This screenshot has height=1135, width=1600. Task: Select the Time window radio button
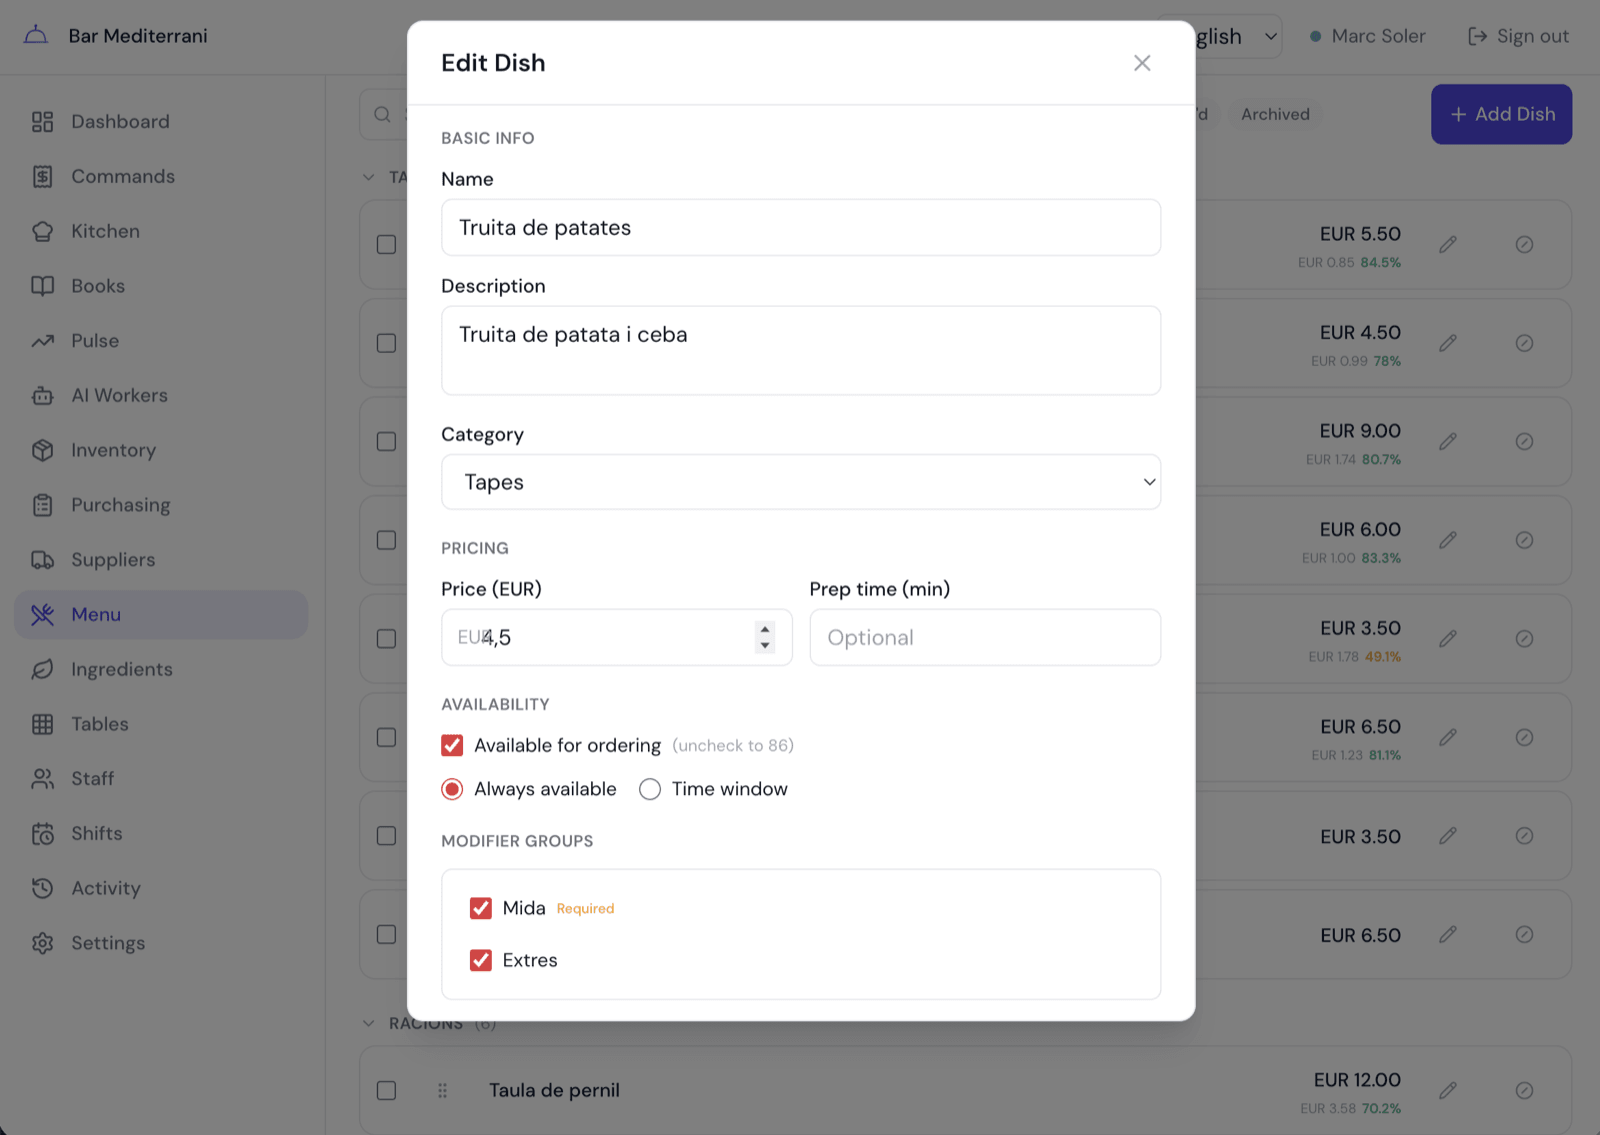pyautogui.click(x=650, y=790)
